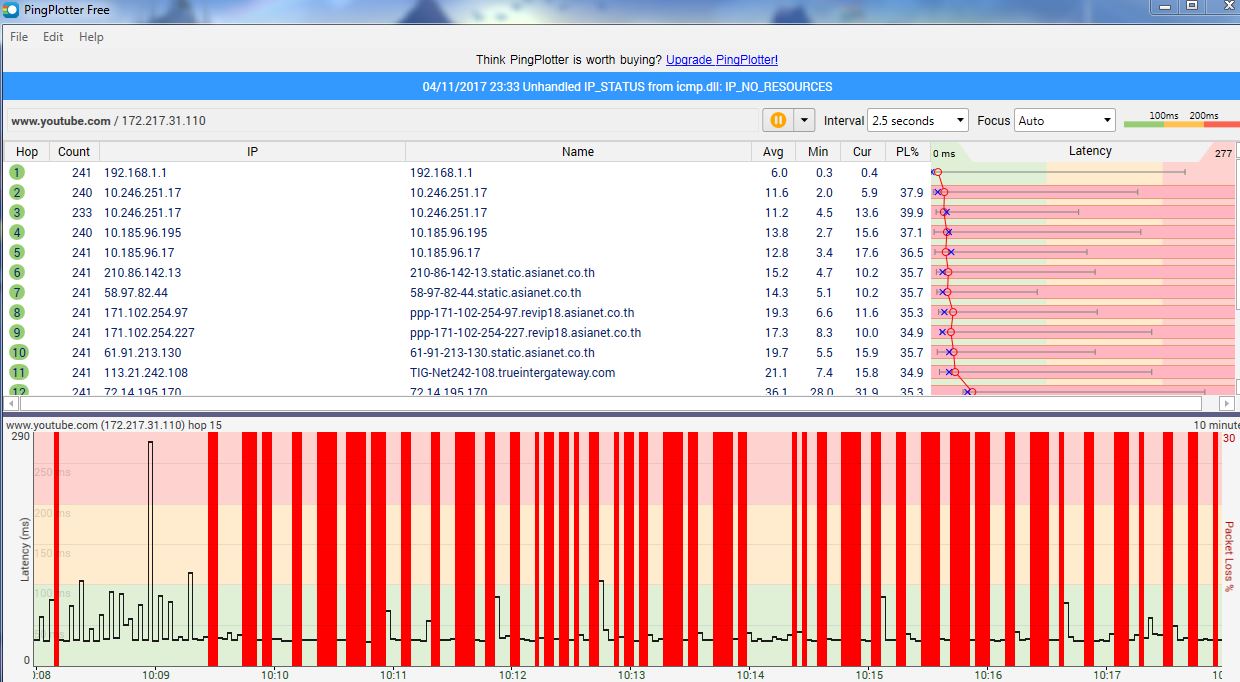Open the Focus dropdown set to Auto
The width and height of the screenshot is (1240, 682).
(x=1065, y=120)
